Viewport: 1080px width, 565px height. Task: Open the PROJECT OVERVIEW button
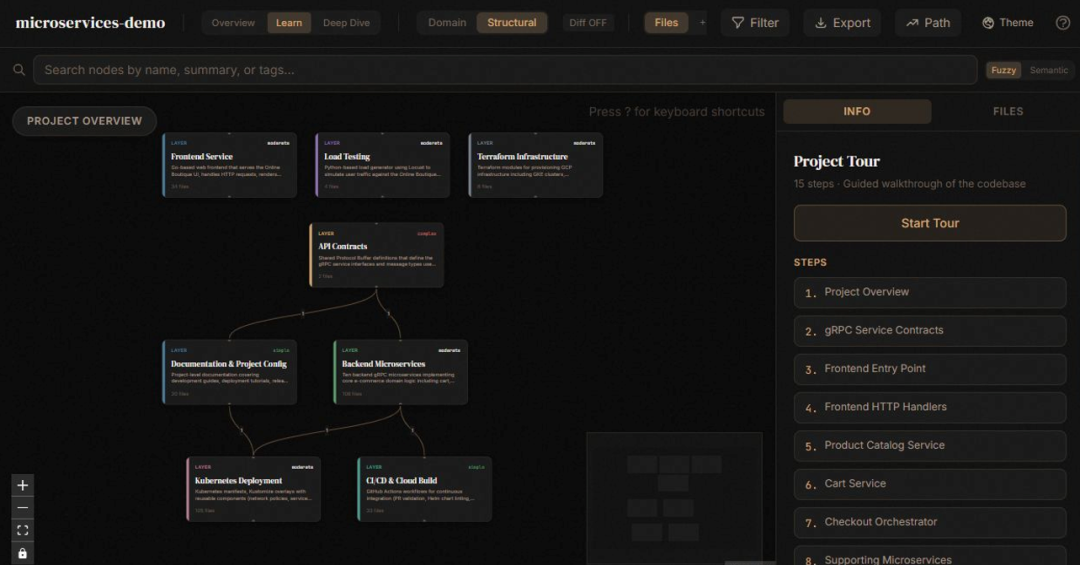(84, 121)
